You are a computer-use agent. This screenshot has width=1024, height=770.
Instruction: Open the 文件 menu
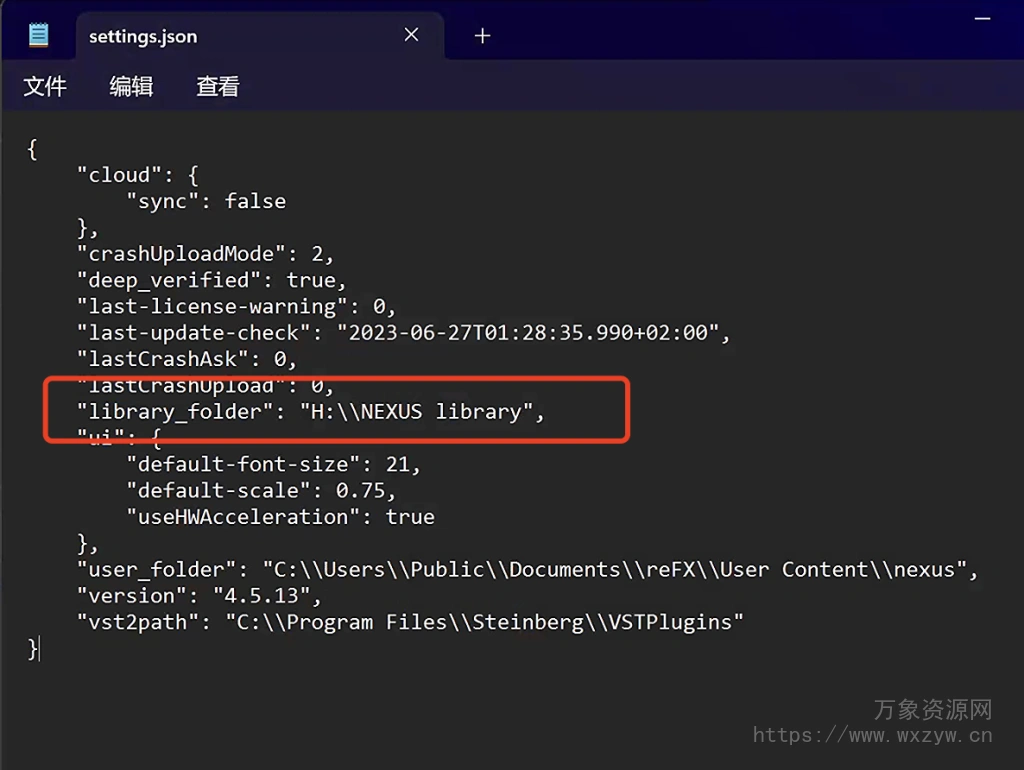coord(45,87)
